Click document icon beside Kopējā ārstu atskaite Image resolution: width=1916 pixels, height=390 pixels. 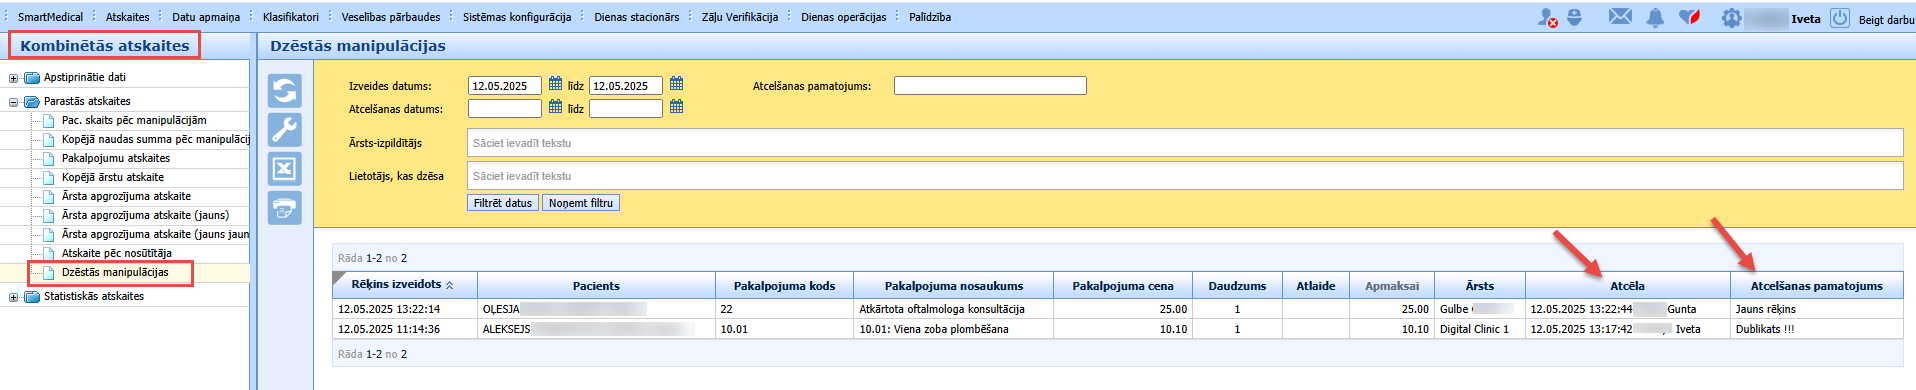[x=48, y=177]
